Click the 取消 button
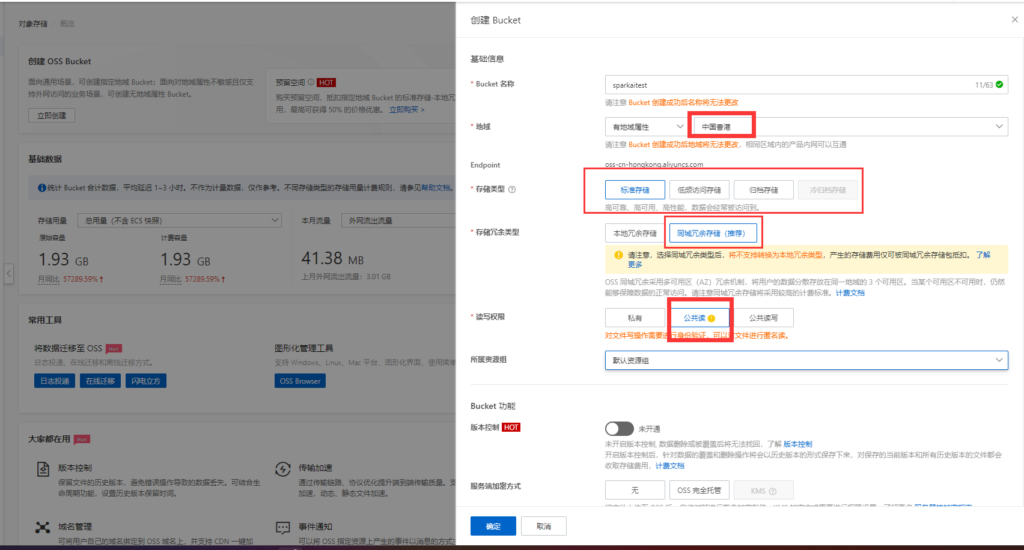1024x550 pixels. coord(543,525)
